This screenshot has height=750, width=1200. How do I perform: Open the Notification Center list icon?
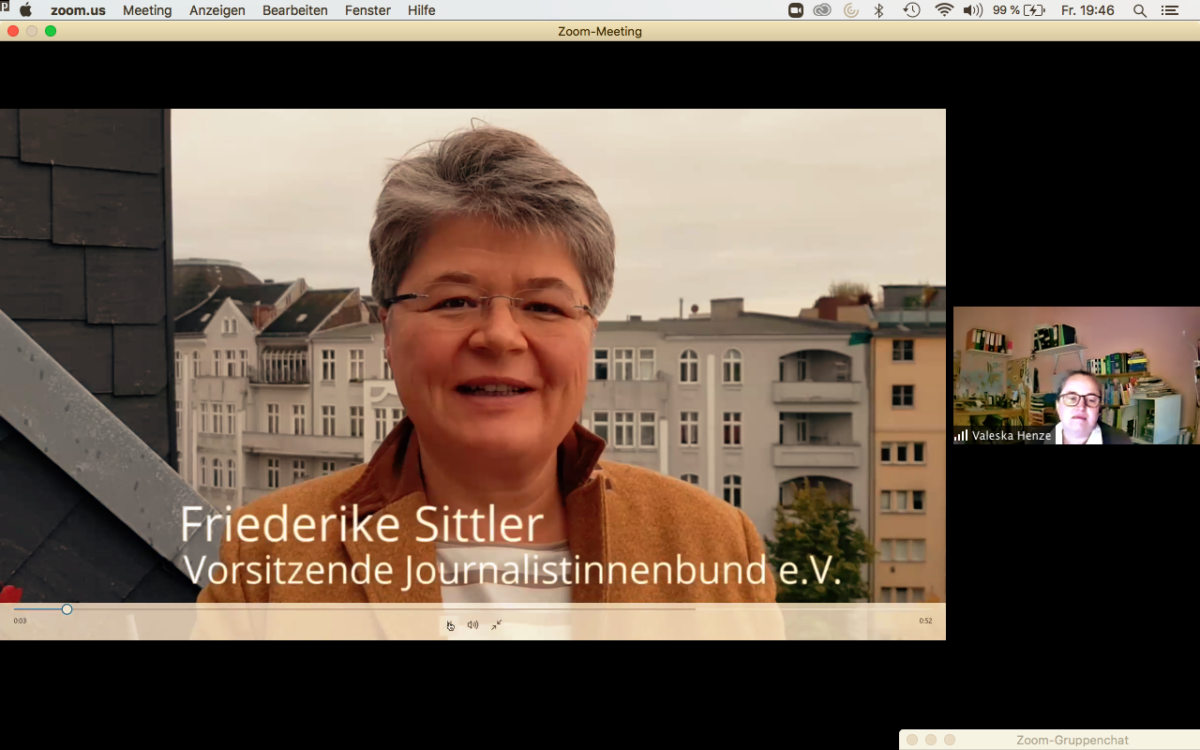click(1169, 10)
